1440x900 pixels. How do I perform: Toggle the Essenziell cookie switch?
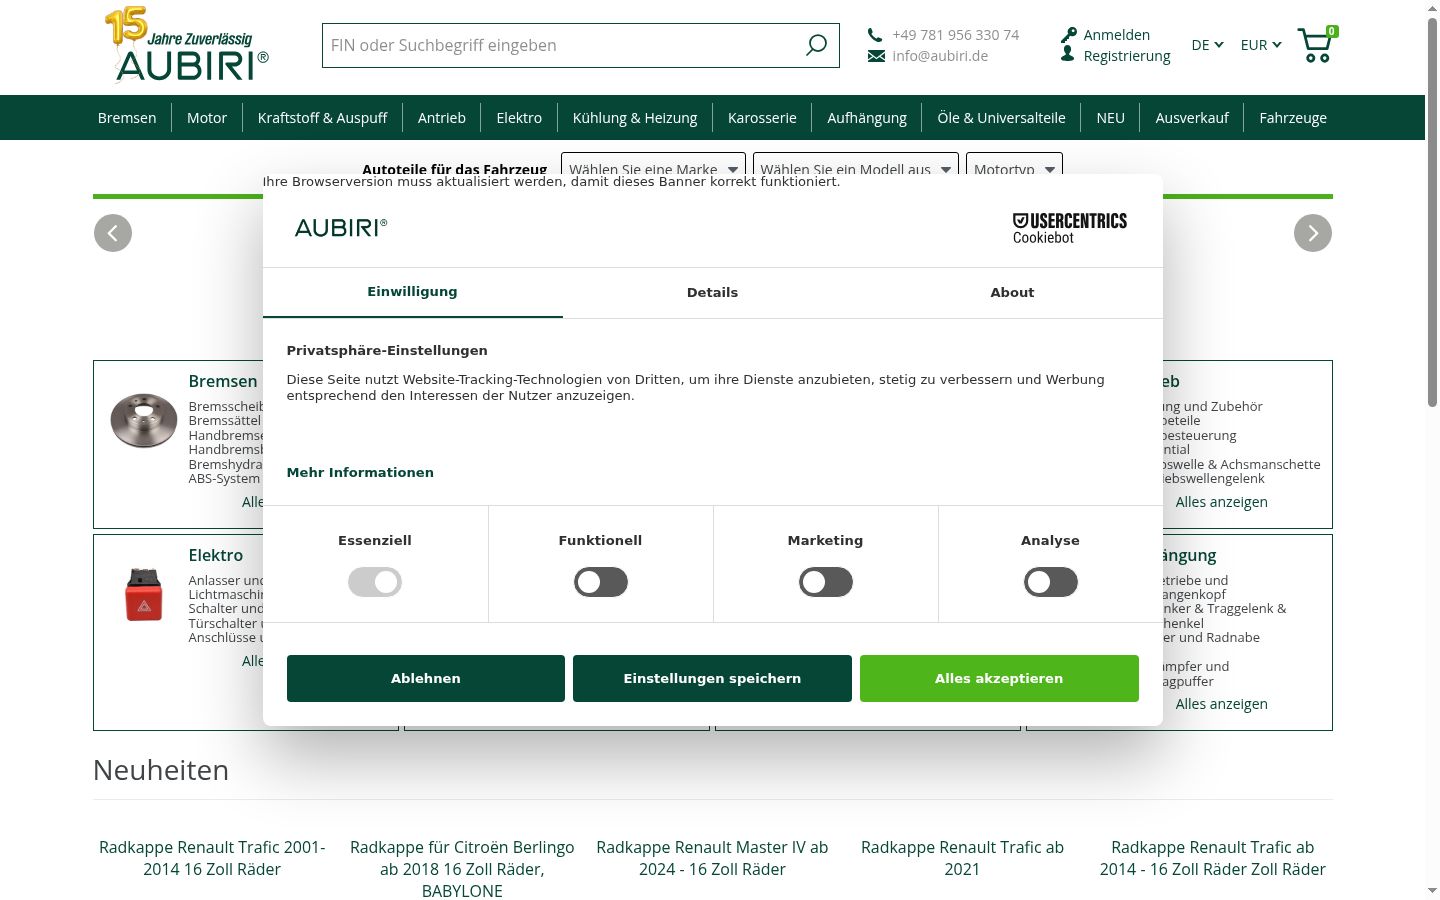pos(375,582)
